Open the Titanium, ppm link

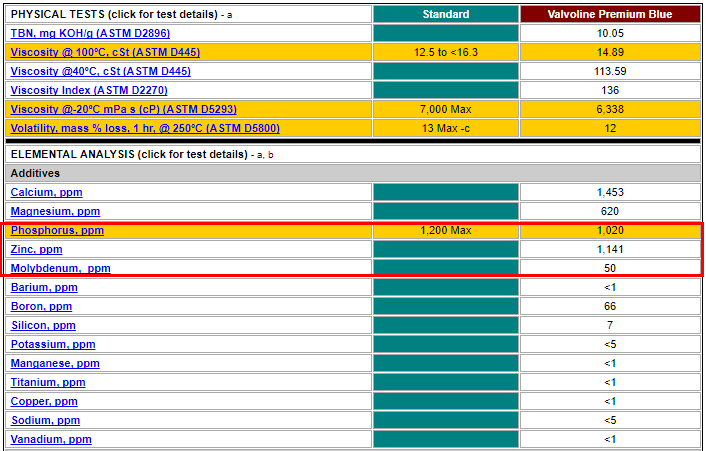[48, 383]
